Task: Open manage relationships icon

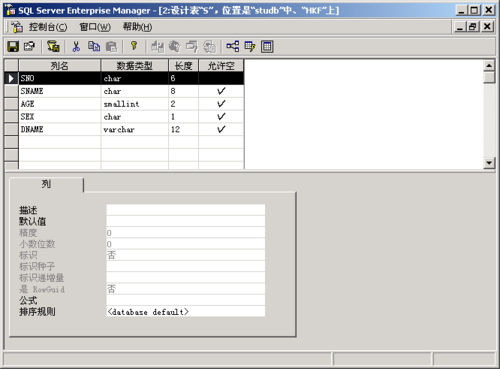Action: pos(233,46)
